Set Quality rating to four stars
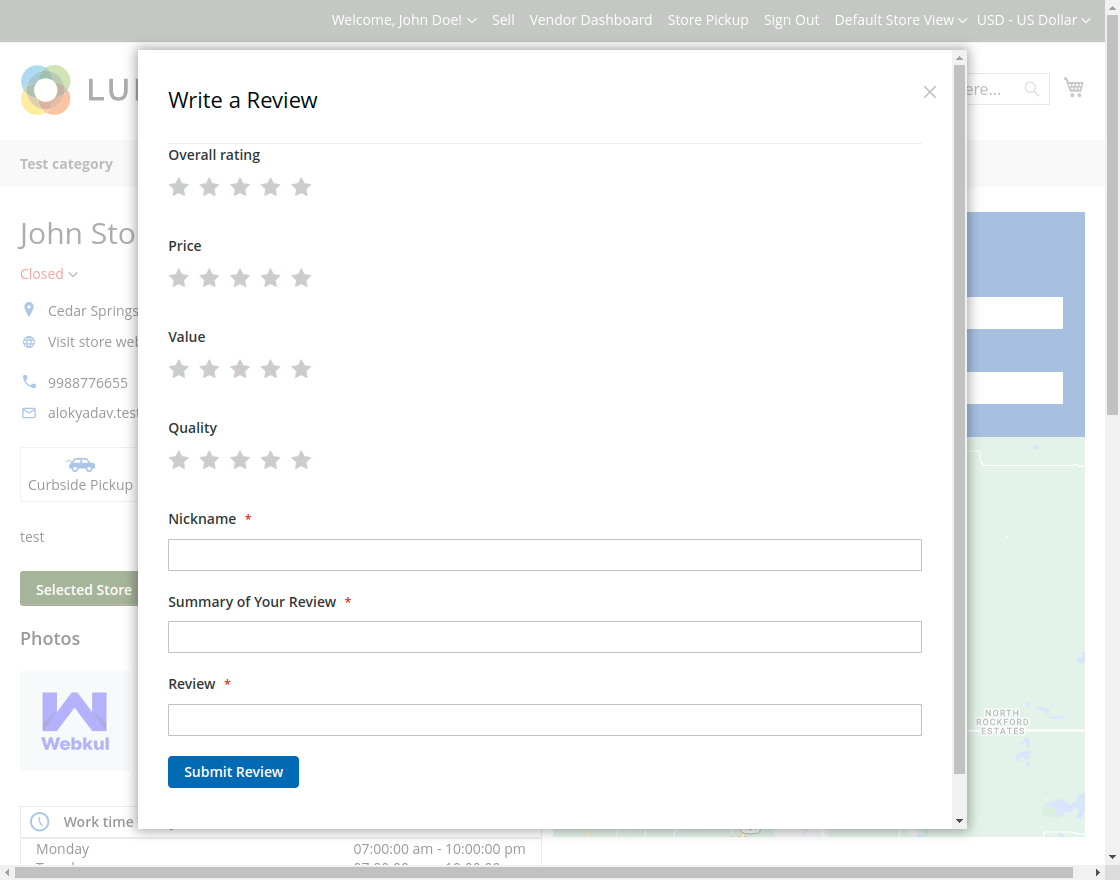The height and width of the screenshot is (880, 1120). tap(270, 460)
